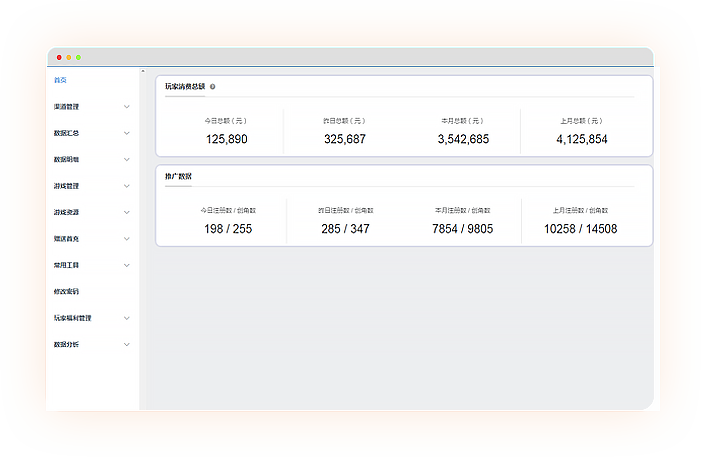The width and height of the screenshot is (701, 457).
Task: Click the 本月总额（元）label
Action: 463,121
